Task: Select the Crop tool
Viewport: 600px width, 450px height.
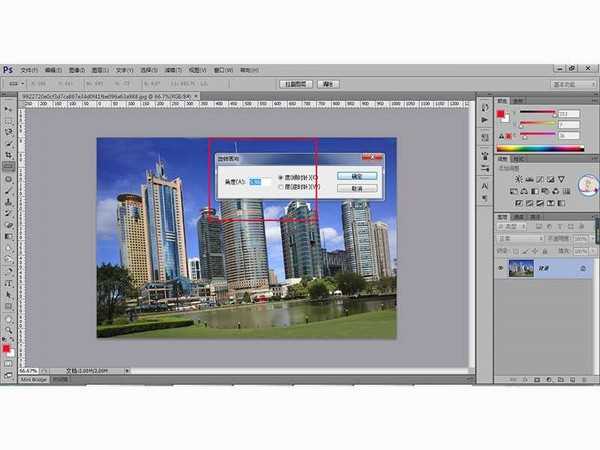Action: [x=9, y=155]
